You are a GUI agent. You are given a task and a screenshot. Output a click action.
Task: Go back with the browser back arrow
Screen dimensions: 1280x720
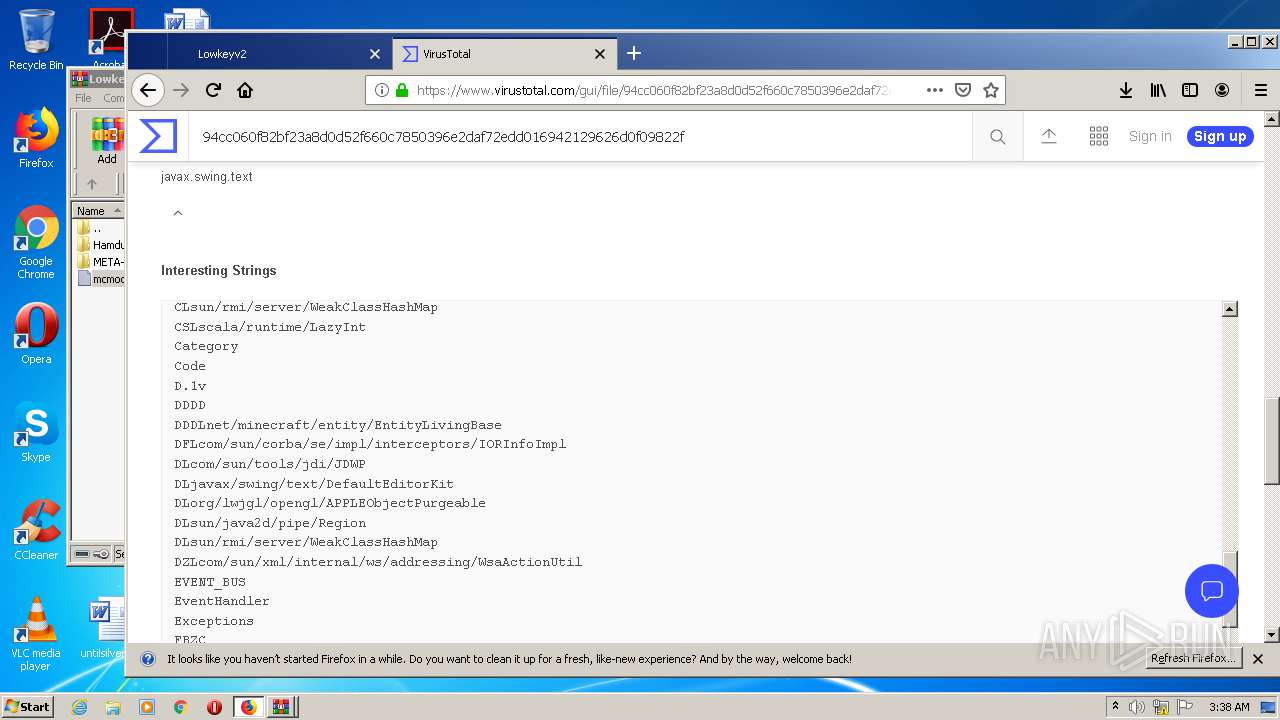[x=148, y=90]
